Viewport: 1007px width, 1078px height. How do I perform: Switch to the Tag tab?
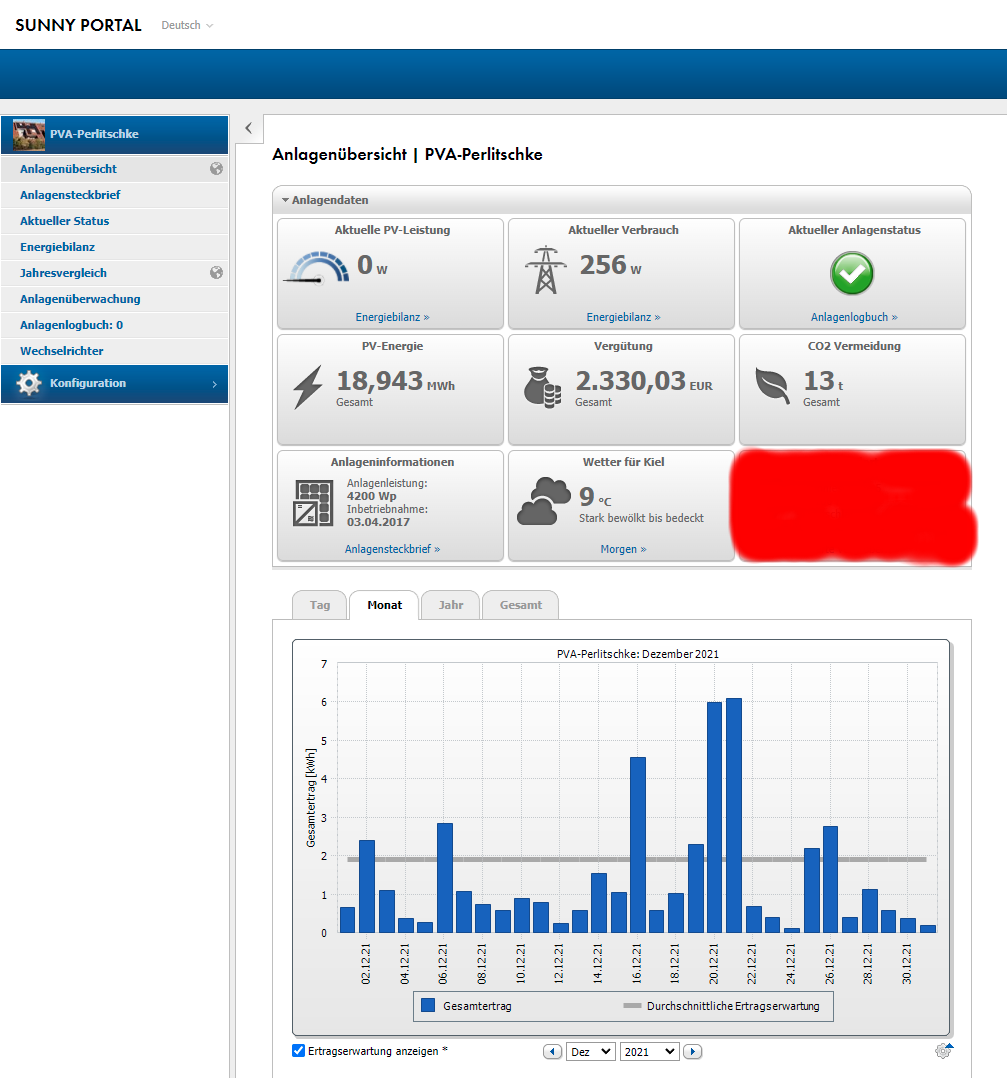point(320,605)
